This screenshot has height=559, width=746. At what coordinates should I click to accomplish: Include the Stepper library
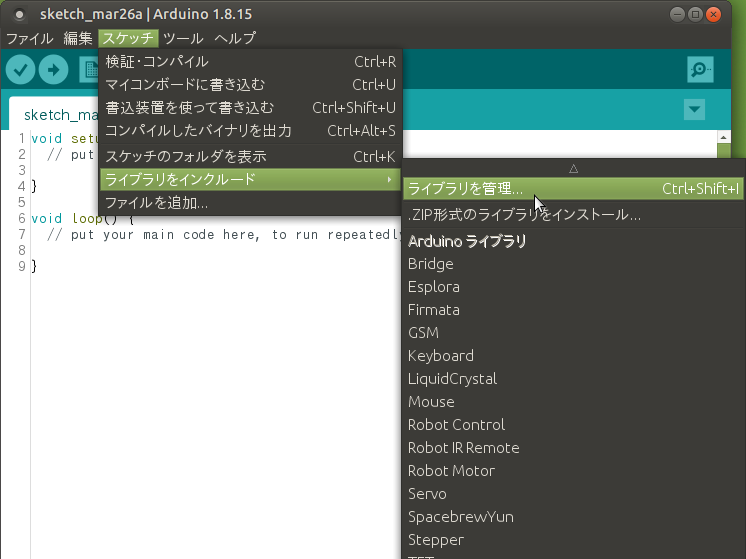pyautogui.click(x=573, y=539)
